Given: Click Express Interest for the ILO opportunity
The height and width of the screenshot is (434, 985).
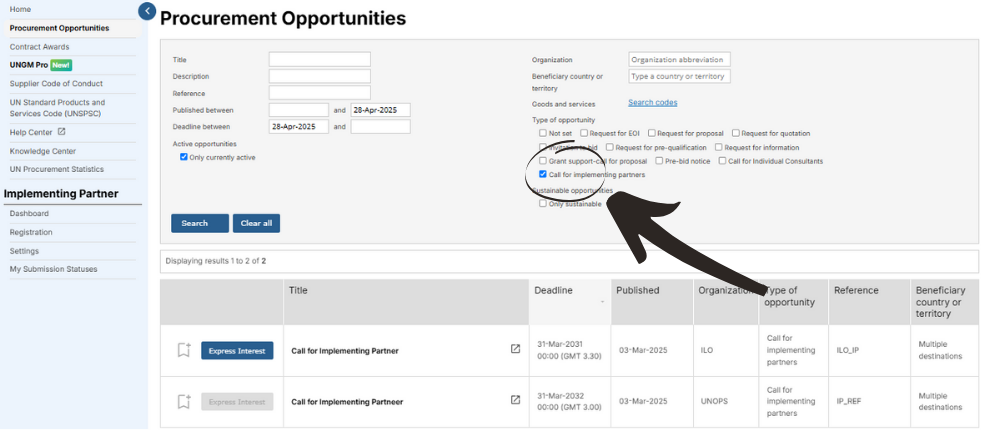Looking at the screenshot, I should point(237,351).
